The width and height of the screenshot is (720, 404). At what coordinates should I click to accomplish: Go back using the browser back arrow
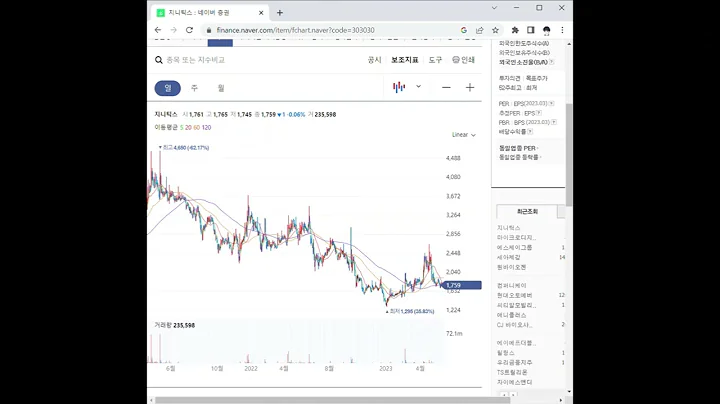pos(158,30)
